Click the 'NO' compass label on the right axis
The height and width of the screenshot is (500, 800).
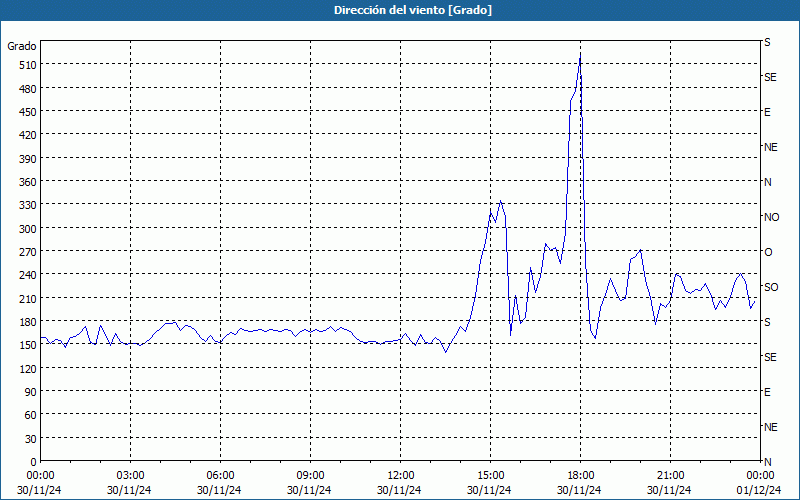click(771, 217)
